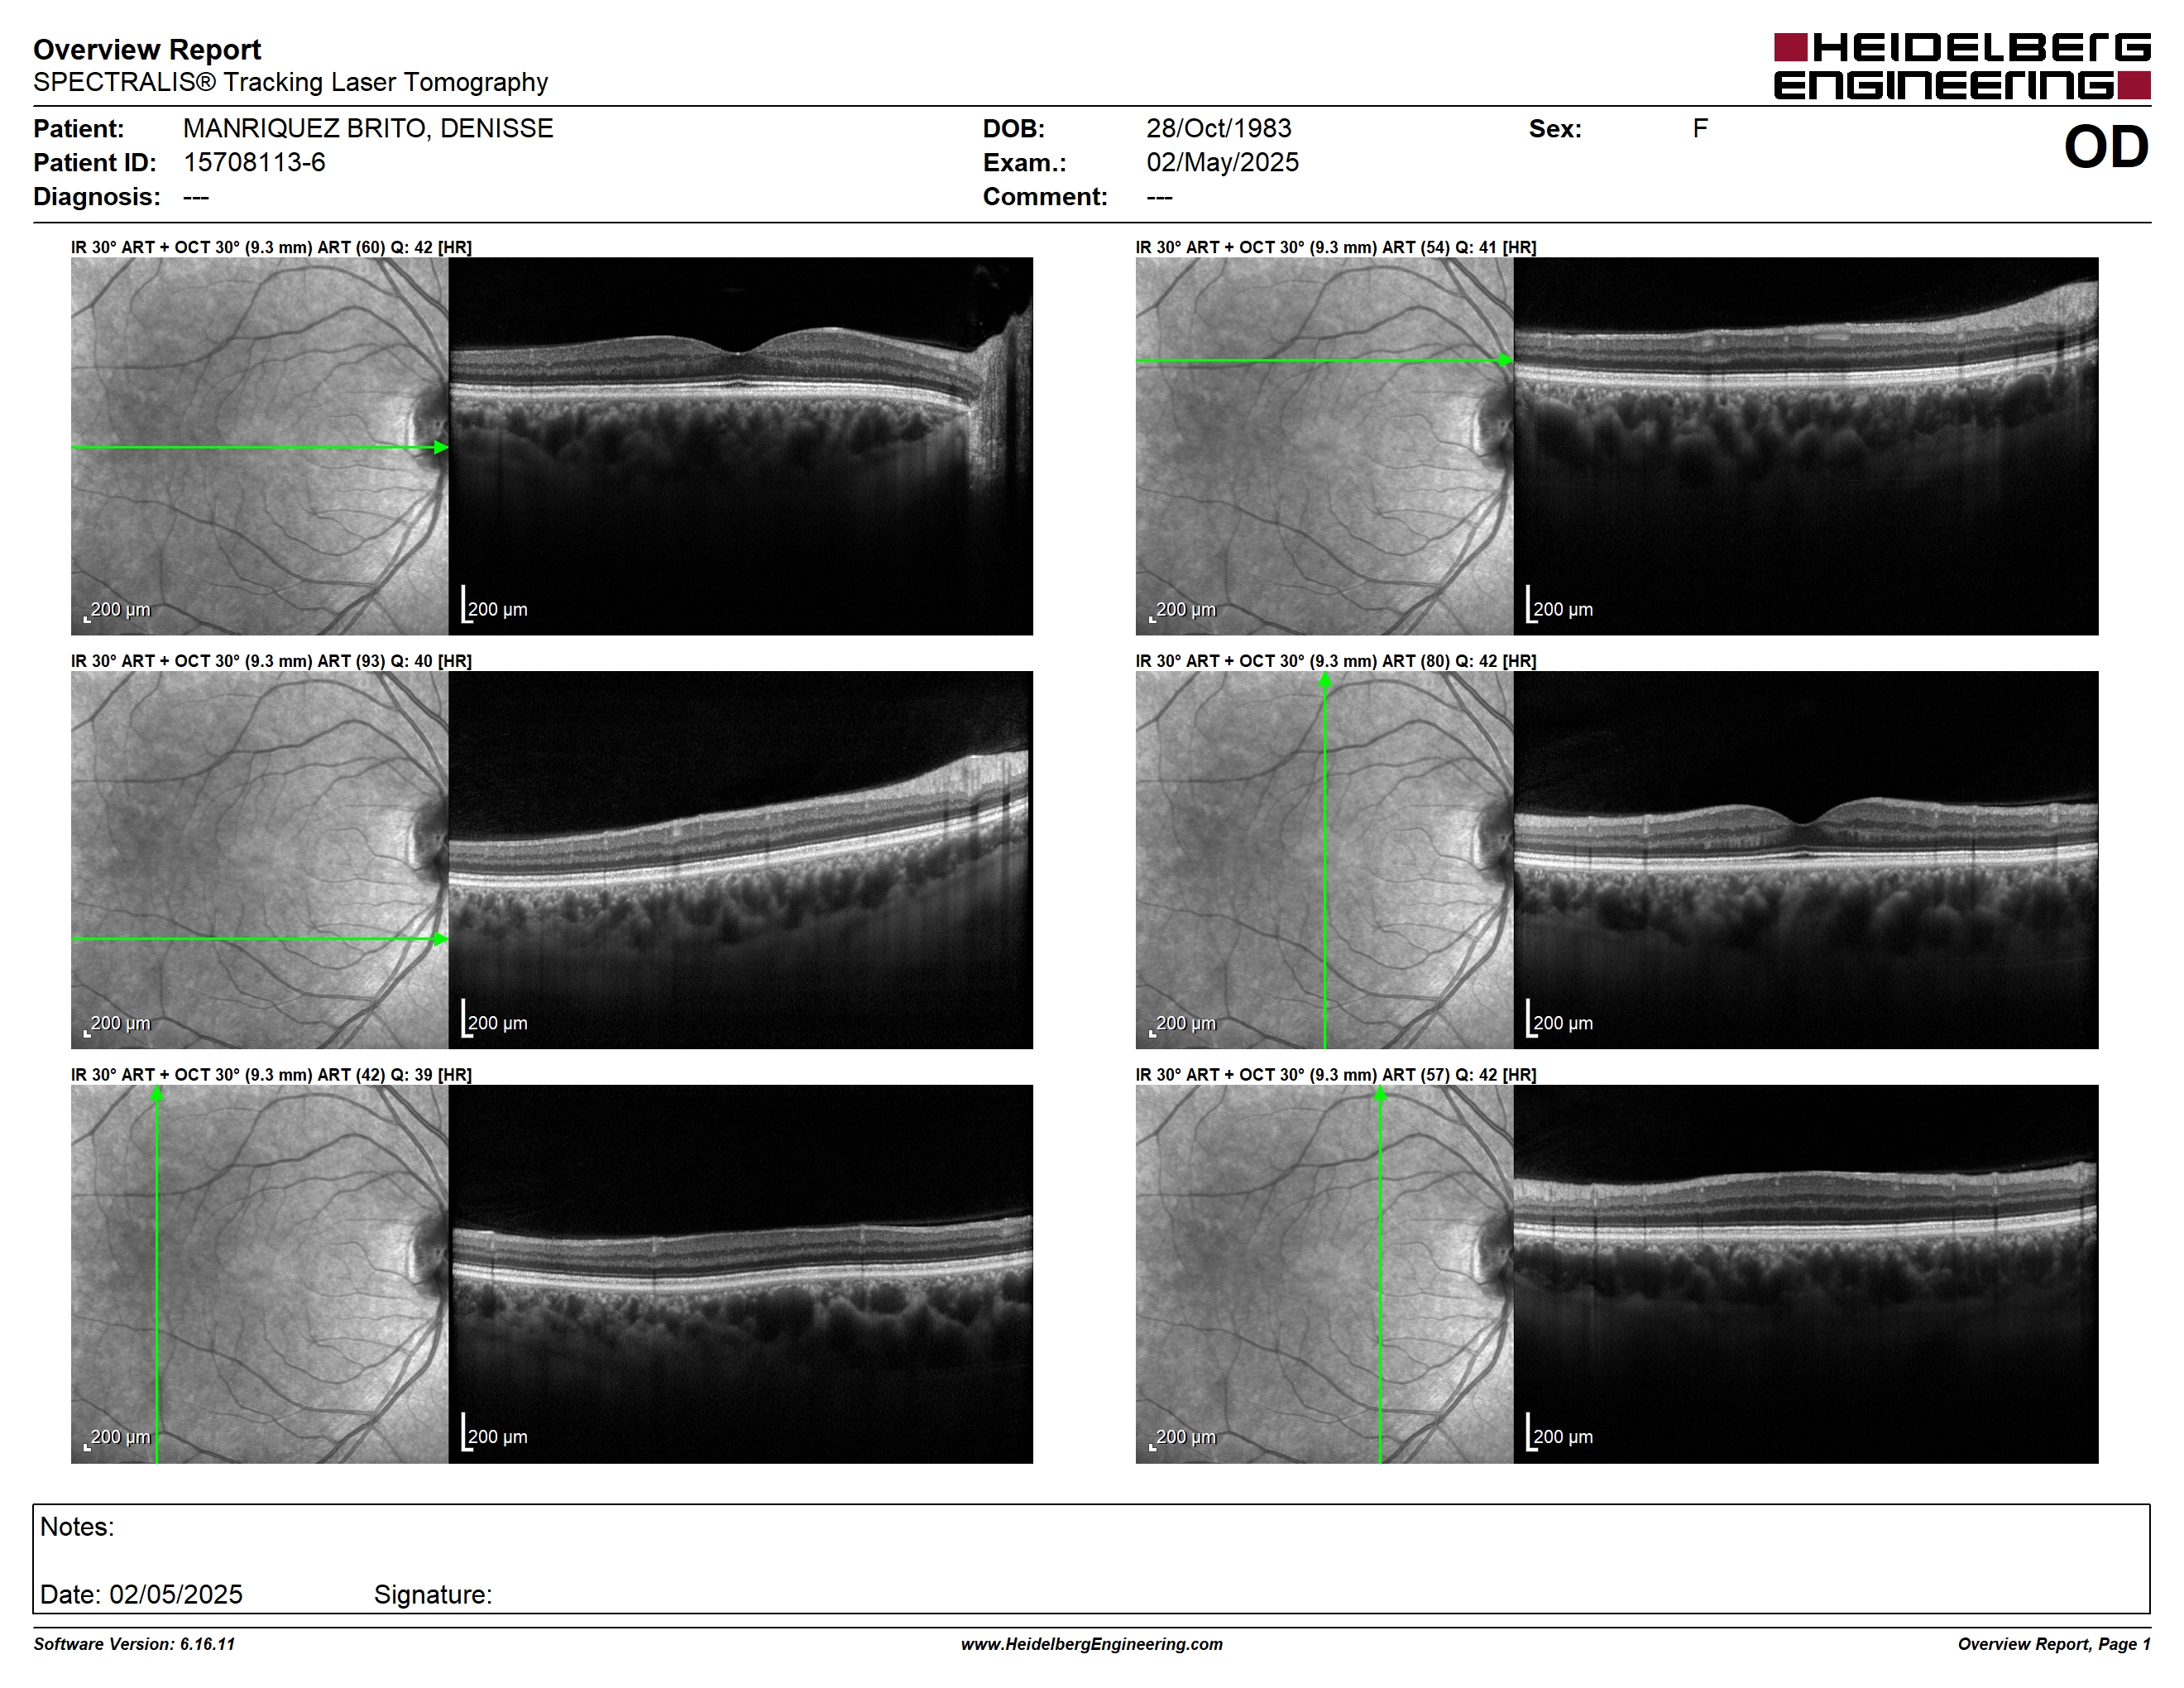Open the IR fundus image for ART (57) scan

point(1324,1274)
